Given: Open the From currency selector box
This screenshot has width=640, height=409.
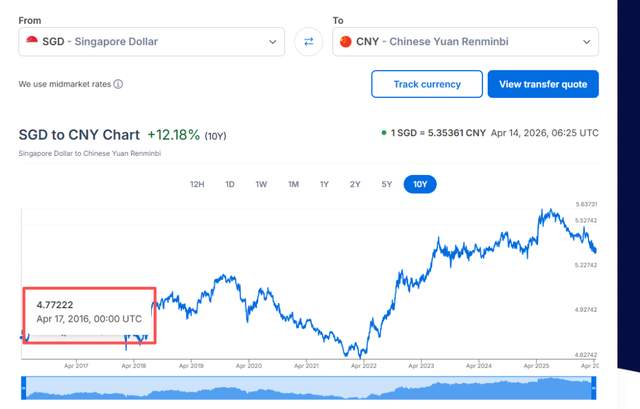Looking at the screenshot, I should click(x=150, y=41).
